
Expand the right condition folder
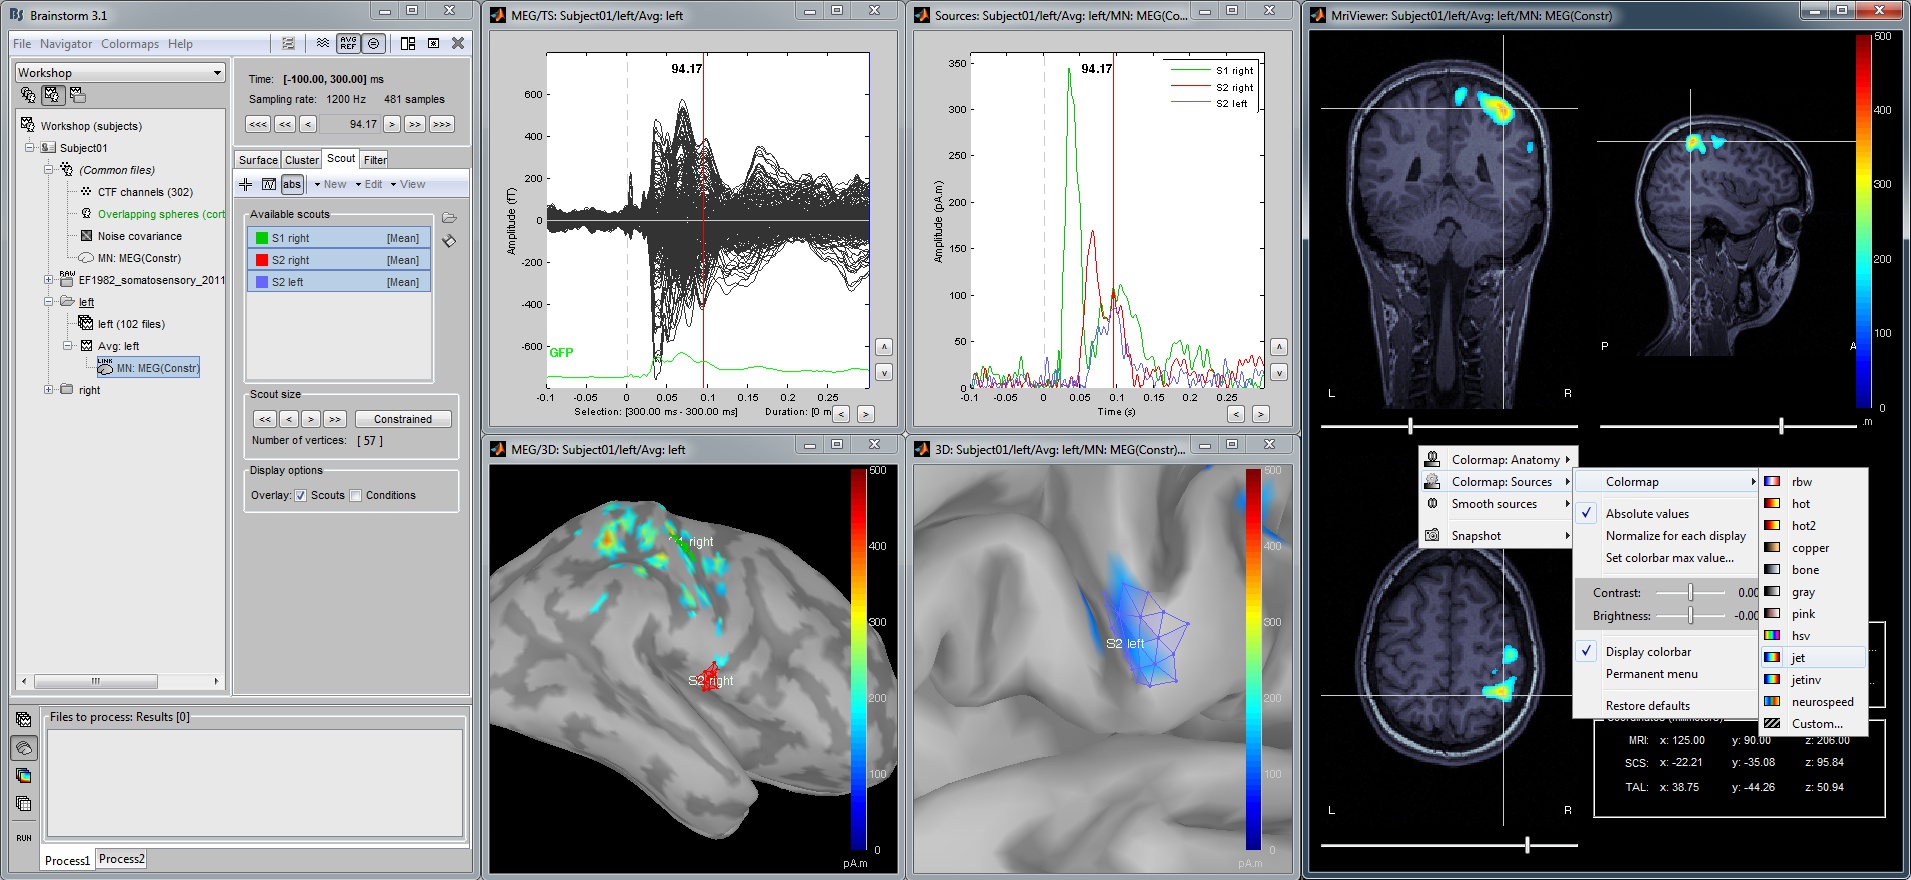coord(48,390)
